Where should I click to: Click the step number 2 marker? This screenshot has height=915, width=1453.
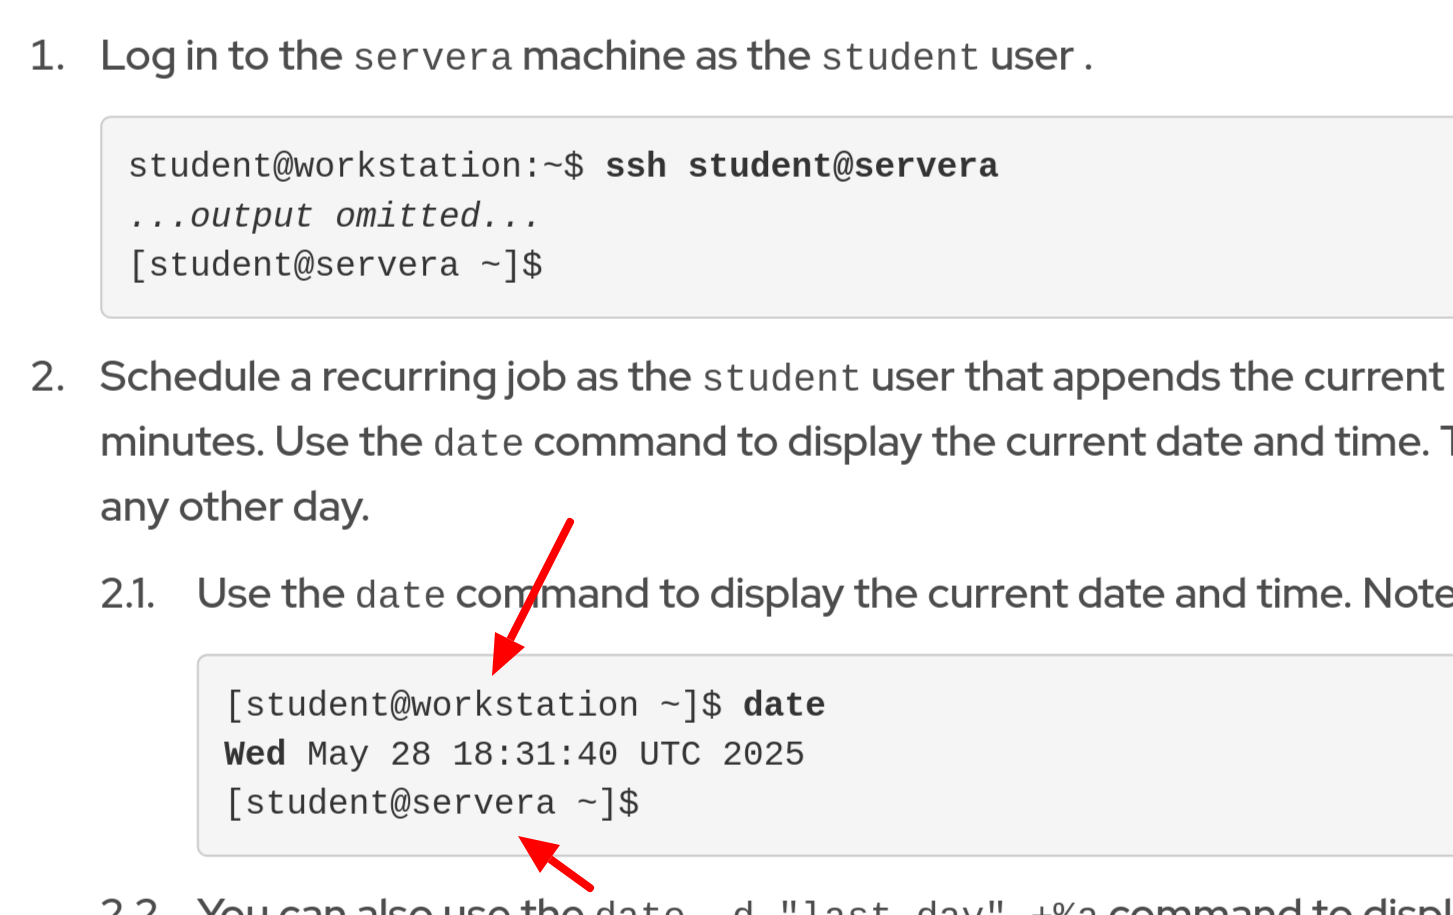point(47,378)
